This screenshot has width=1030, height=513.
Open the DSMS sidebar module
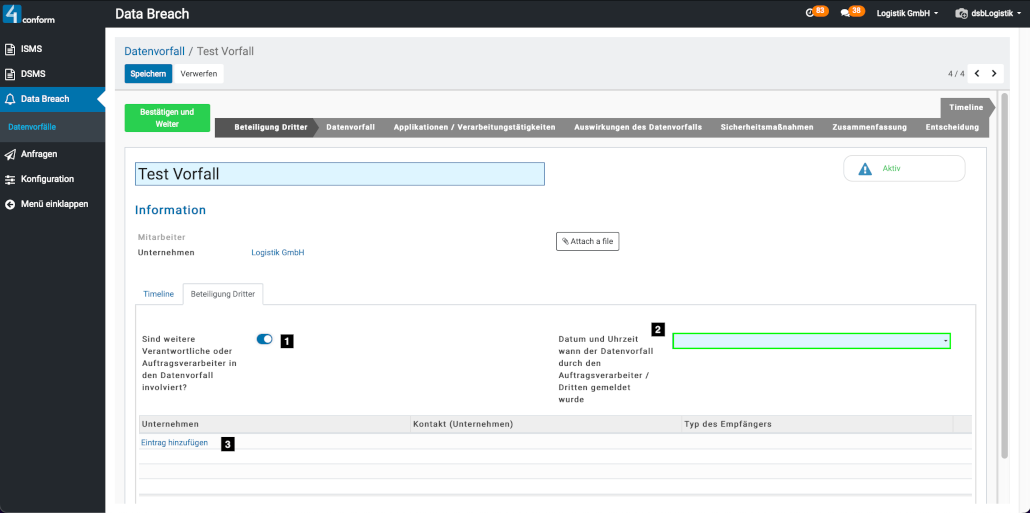click(33, 74)
